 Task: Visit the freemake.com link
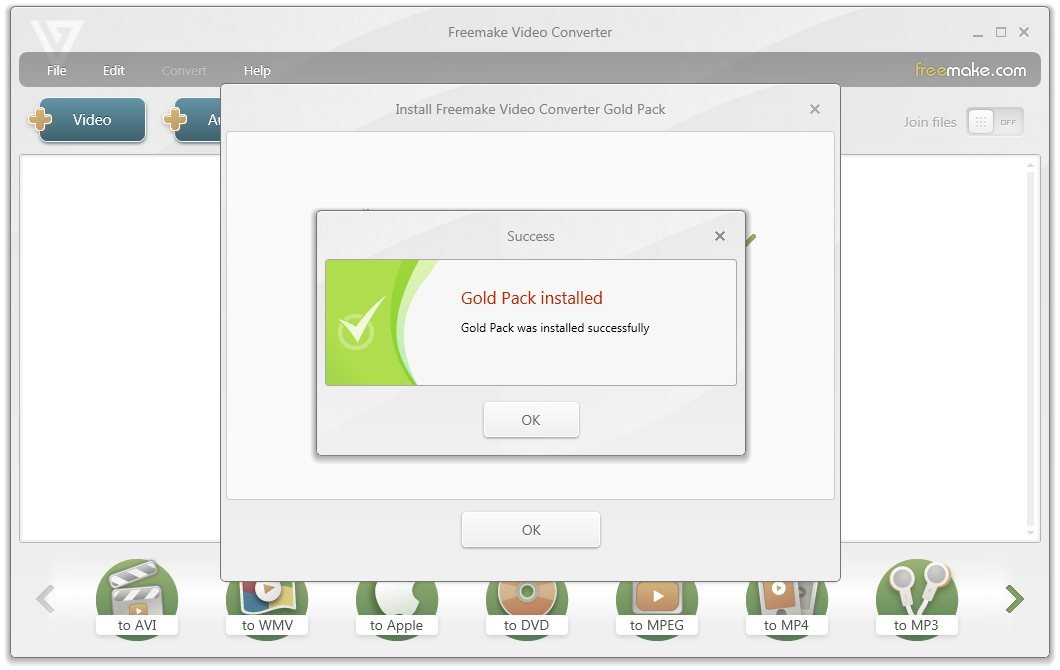(971, 70)
